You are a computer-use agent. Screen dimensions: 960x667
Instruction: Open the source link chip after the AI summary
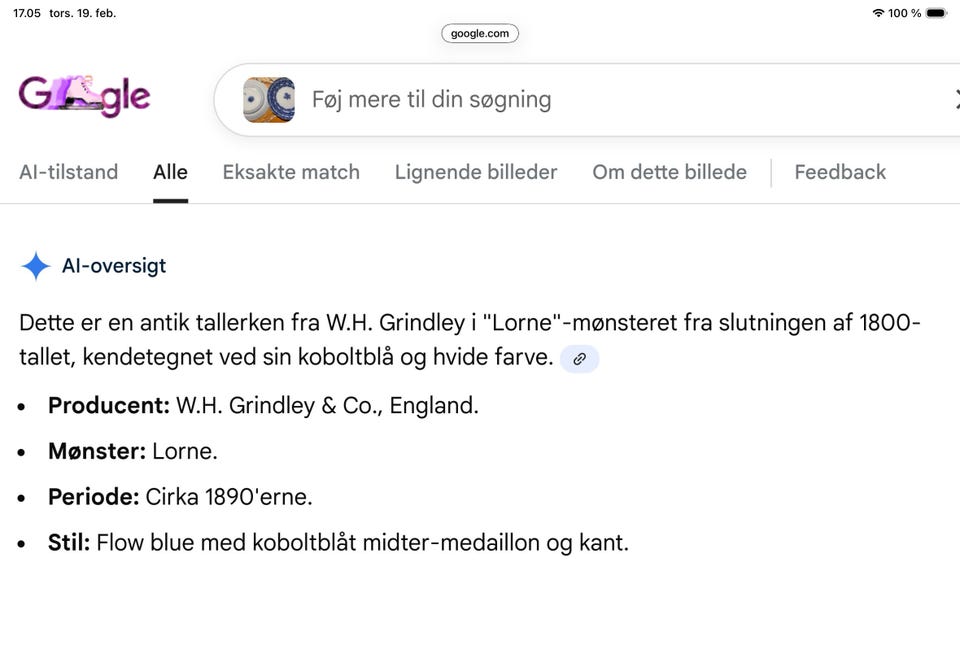tap(579, 358)
